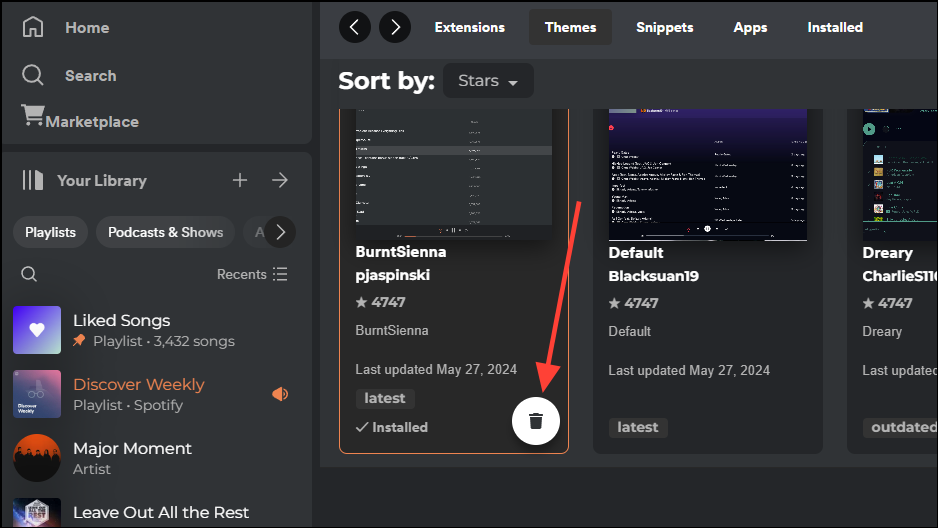Click author name pjaspinski
938x528 pixels.
coord(392,275)
